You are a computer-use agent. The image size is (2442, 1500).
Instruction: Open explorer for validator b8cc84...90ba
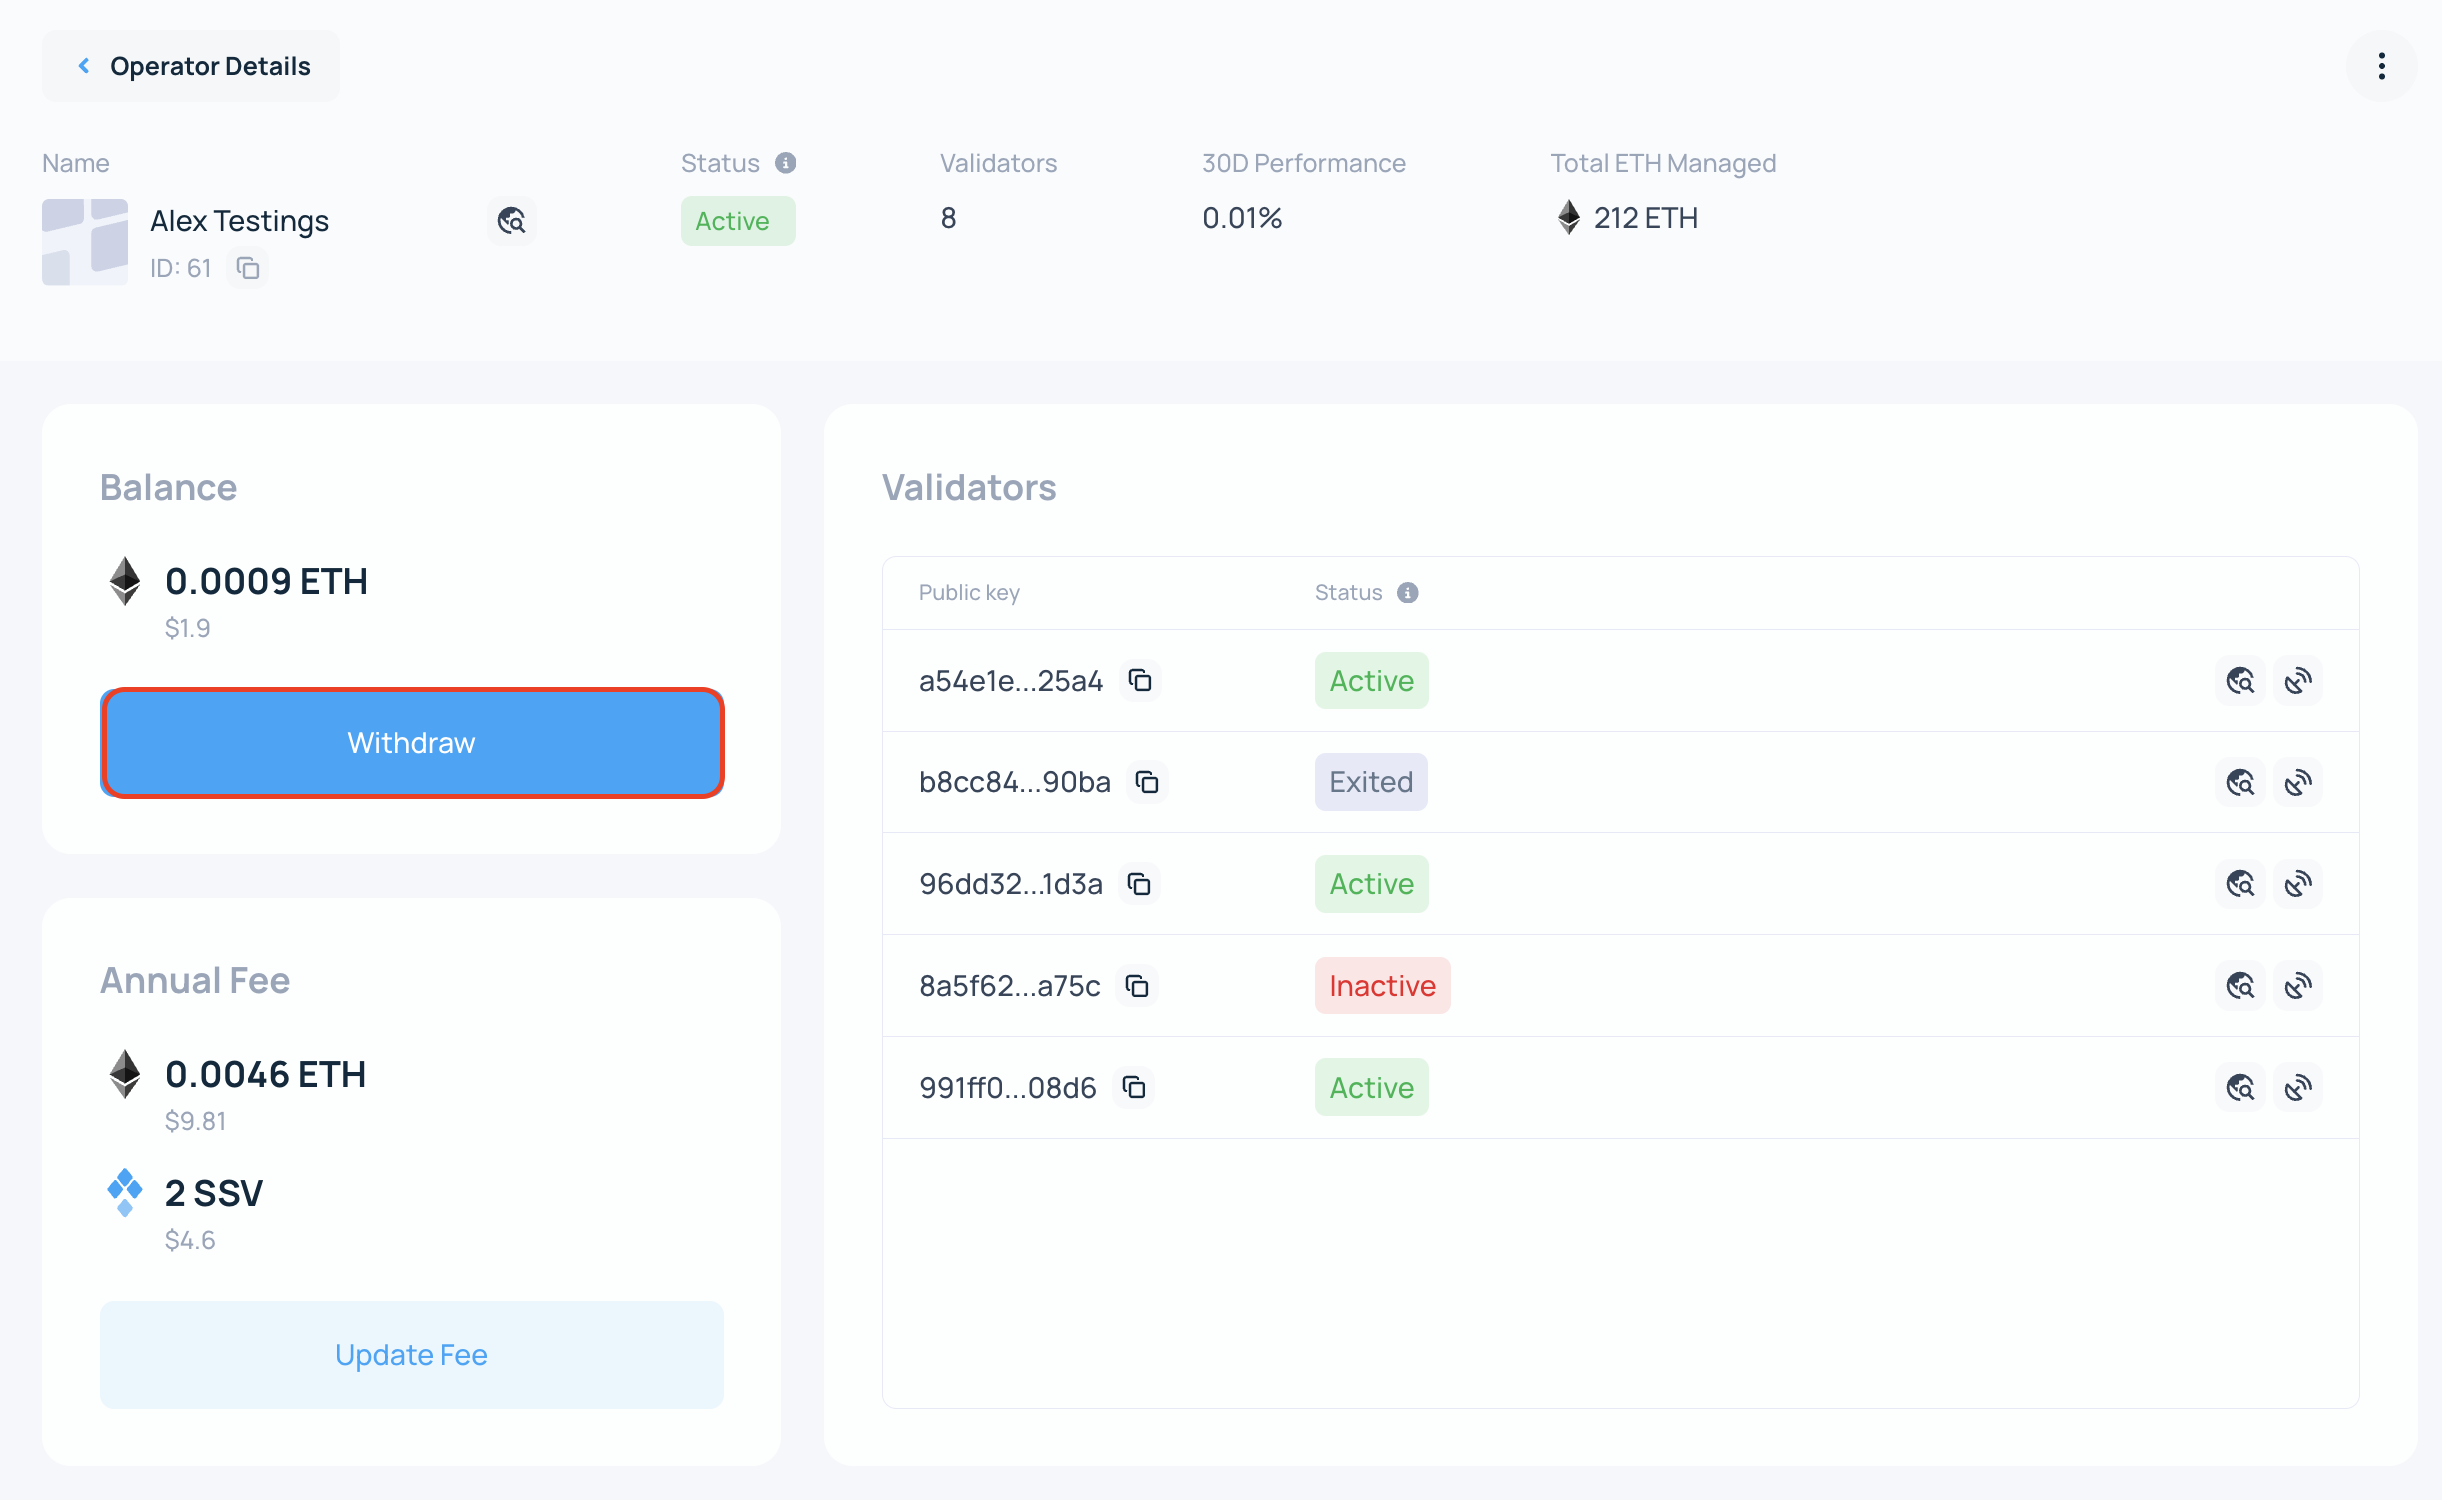point(2240,782)
